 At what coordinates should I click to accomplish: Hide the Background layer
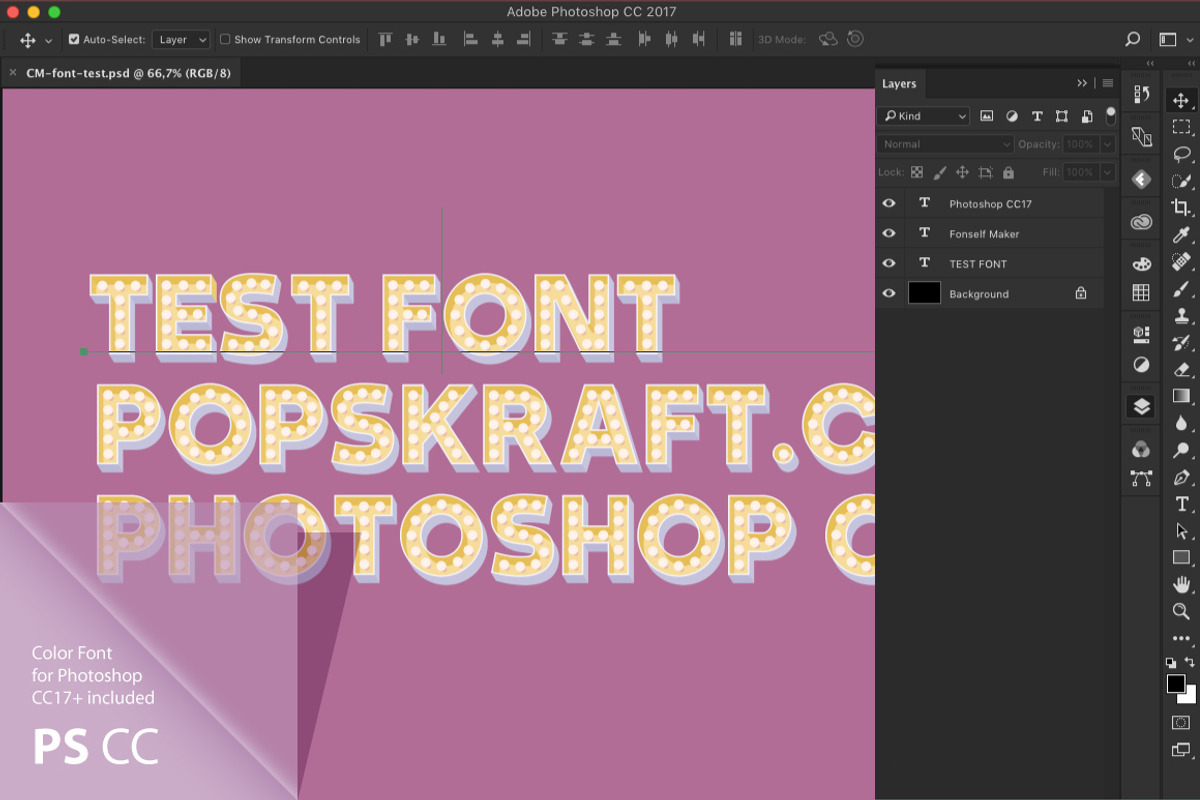click(x=889, y=293)
